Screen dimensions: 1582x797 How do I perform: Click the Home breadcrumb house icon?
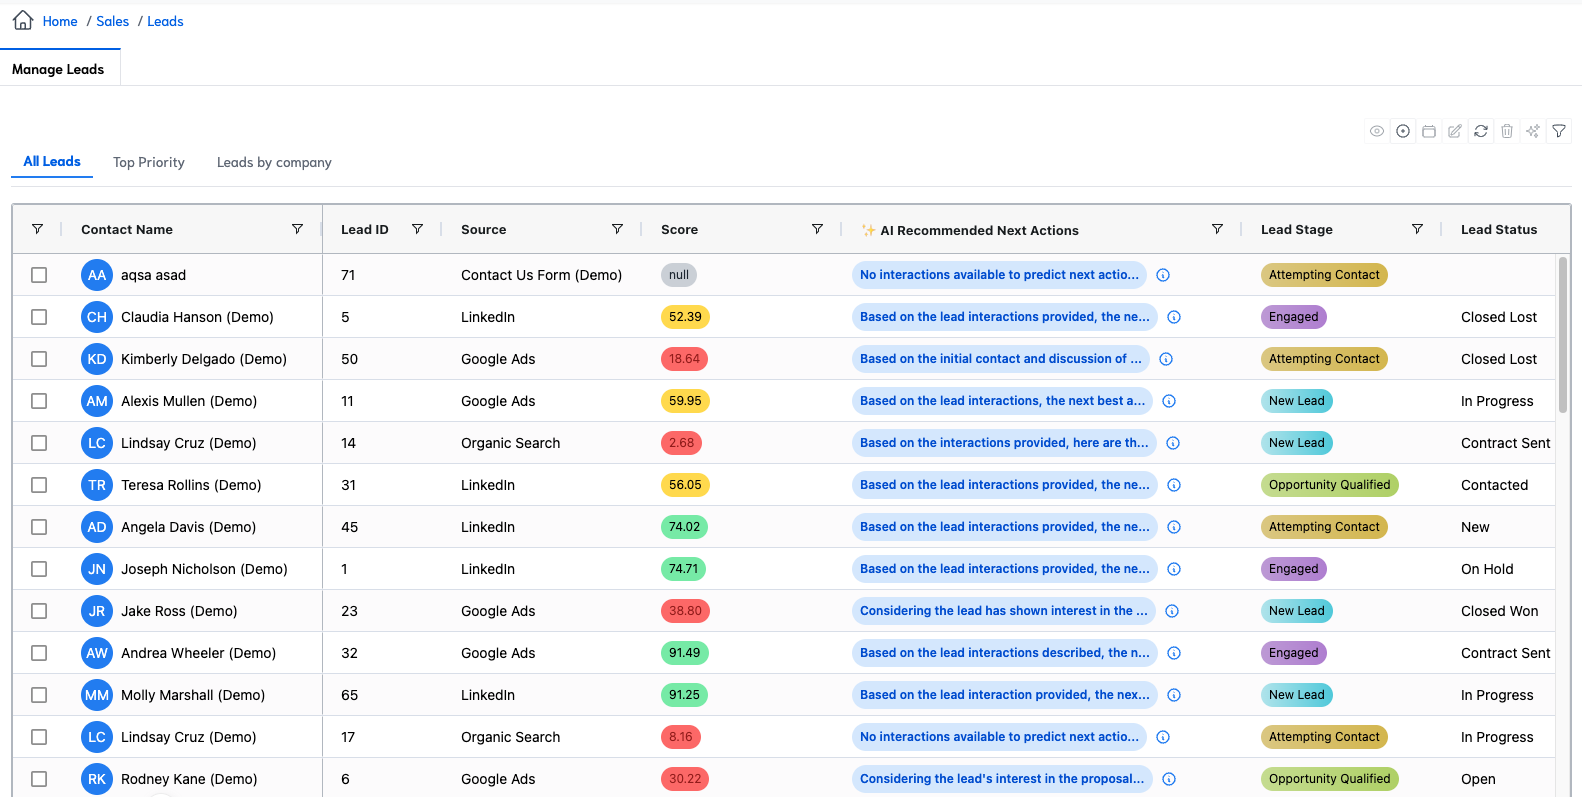pyautogui.click(x=23, y=21)
